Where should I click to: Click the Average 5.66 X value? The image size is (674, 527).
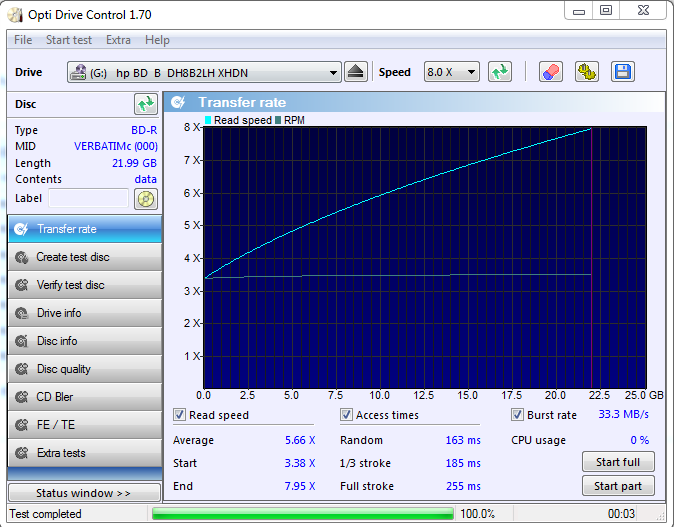(x=300, y=440)
